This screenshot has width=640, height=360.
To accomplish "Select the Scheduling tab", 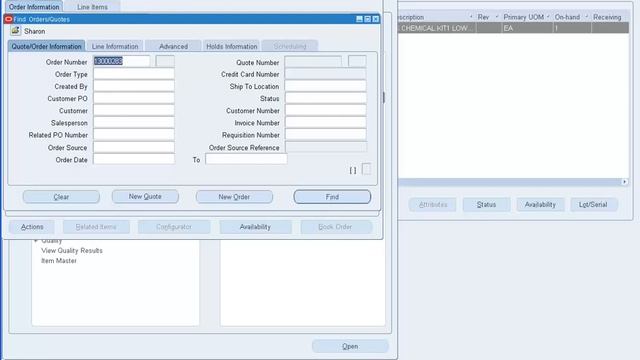I will [290, 46].
